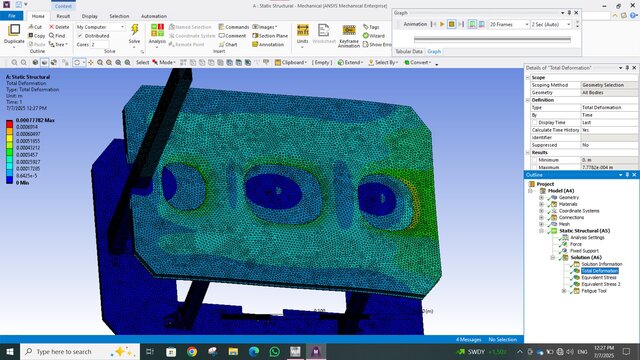Image resolution: width=640 pixels, height=360 pixels.
Task: Click the Copy icon in Outline group
Action: click(x=36, y=36)
